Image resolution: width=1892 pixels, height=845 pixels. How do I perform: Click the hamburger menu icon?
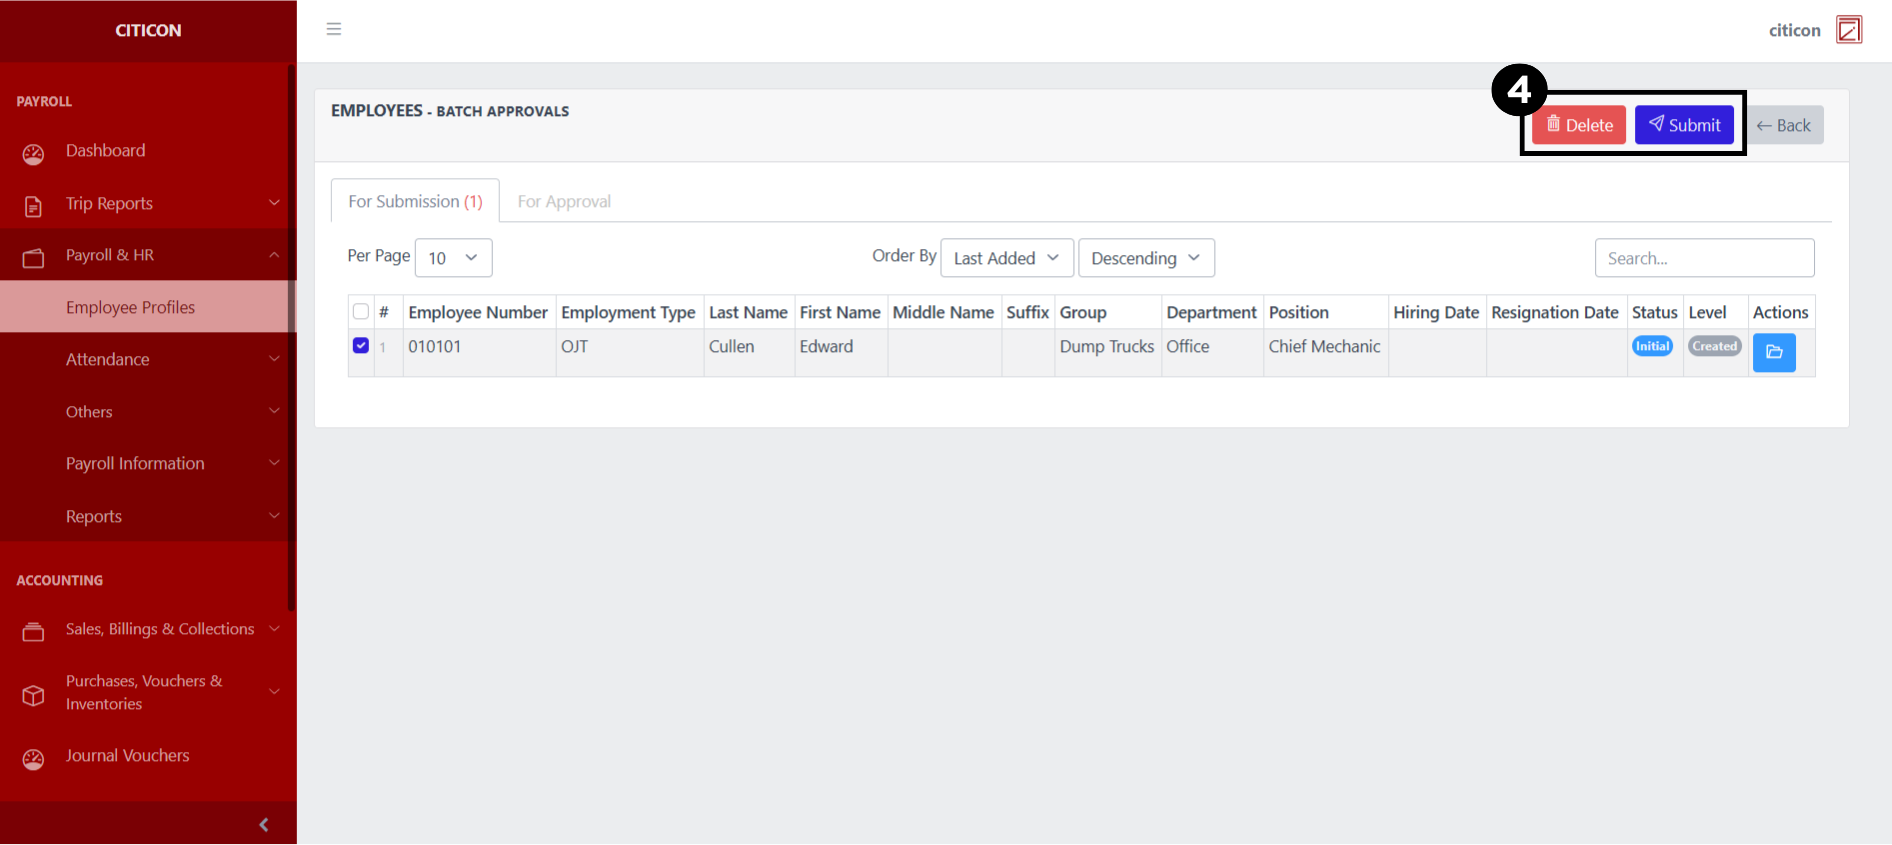[334, 29]
